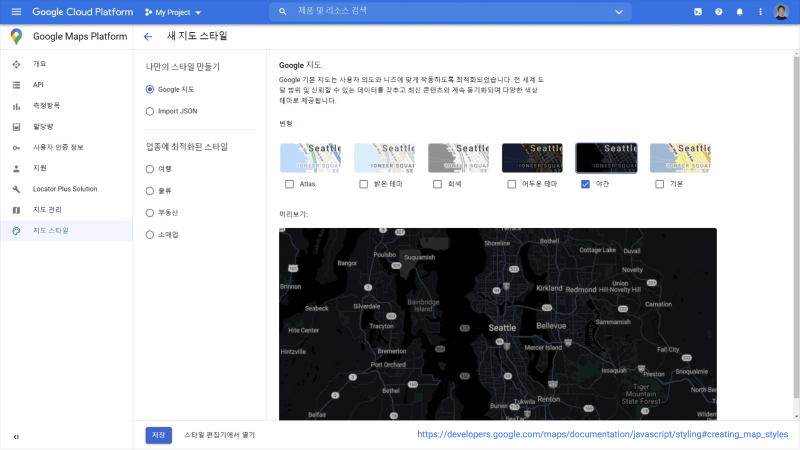This screenshot has width=800, height=450.
Task: Click the project selector hexagon icon
Action: 148,12
